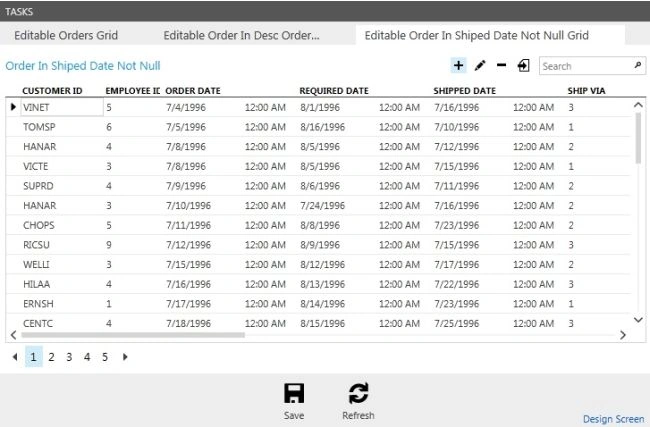Click grid vertical scrollbar up arrow
The image size is (650, 427).
(x=638, y=105)
